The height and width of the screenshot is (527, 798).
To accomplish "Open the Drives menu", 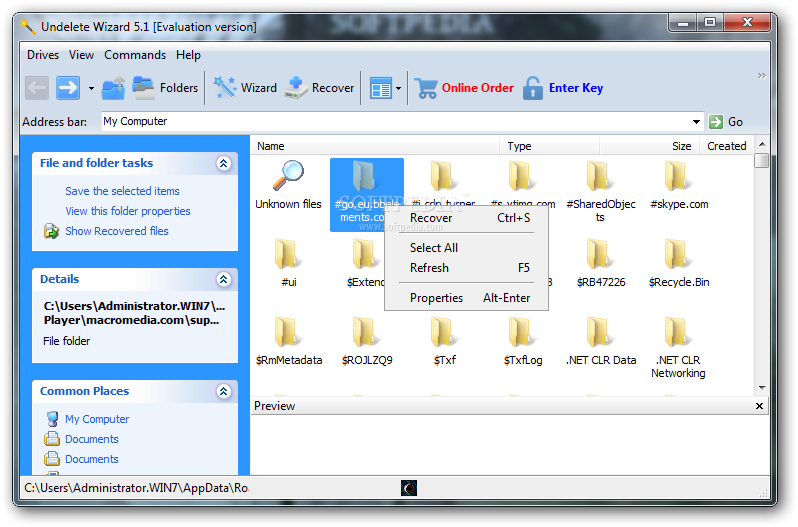I will [43, 55].
